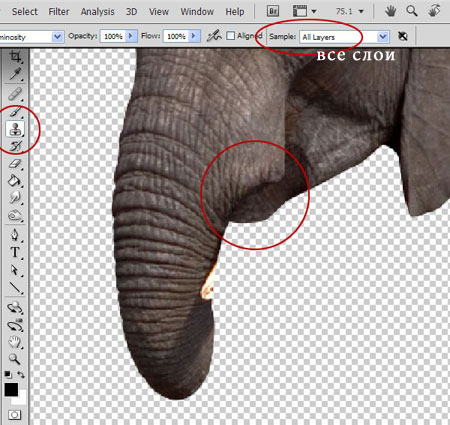This screenshot has height=425, width=450.
Task: Expand the Opacity slider arrow
Action: click(131, 36)
